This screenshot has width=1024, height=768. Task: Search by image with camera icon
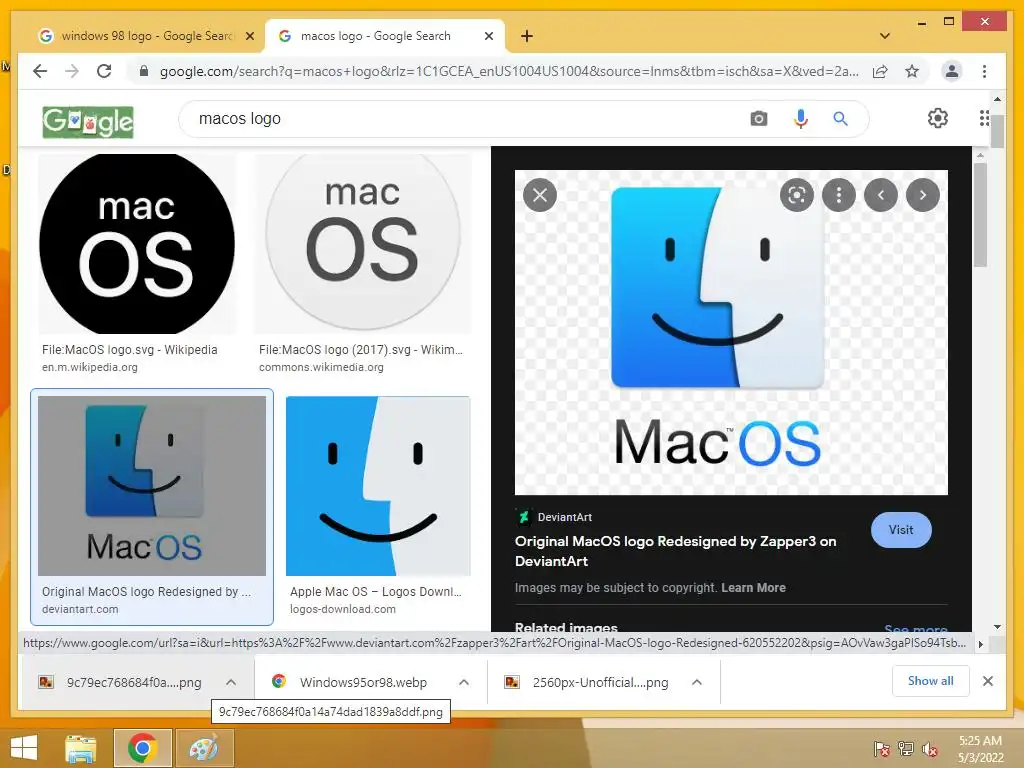[758, 119]
